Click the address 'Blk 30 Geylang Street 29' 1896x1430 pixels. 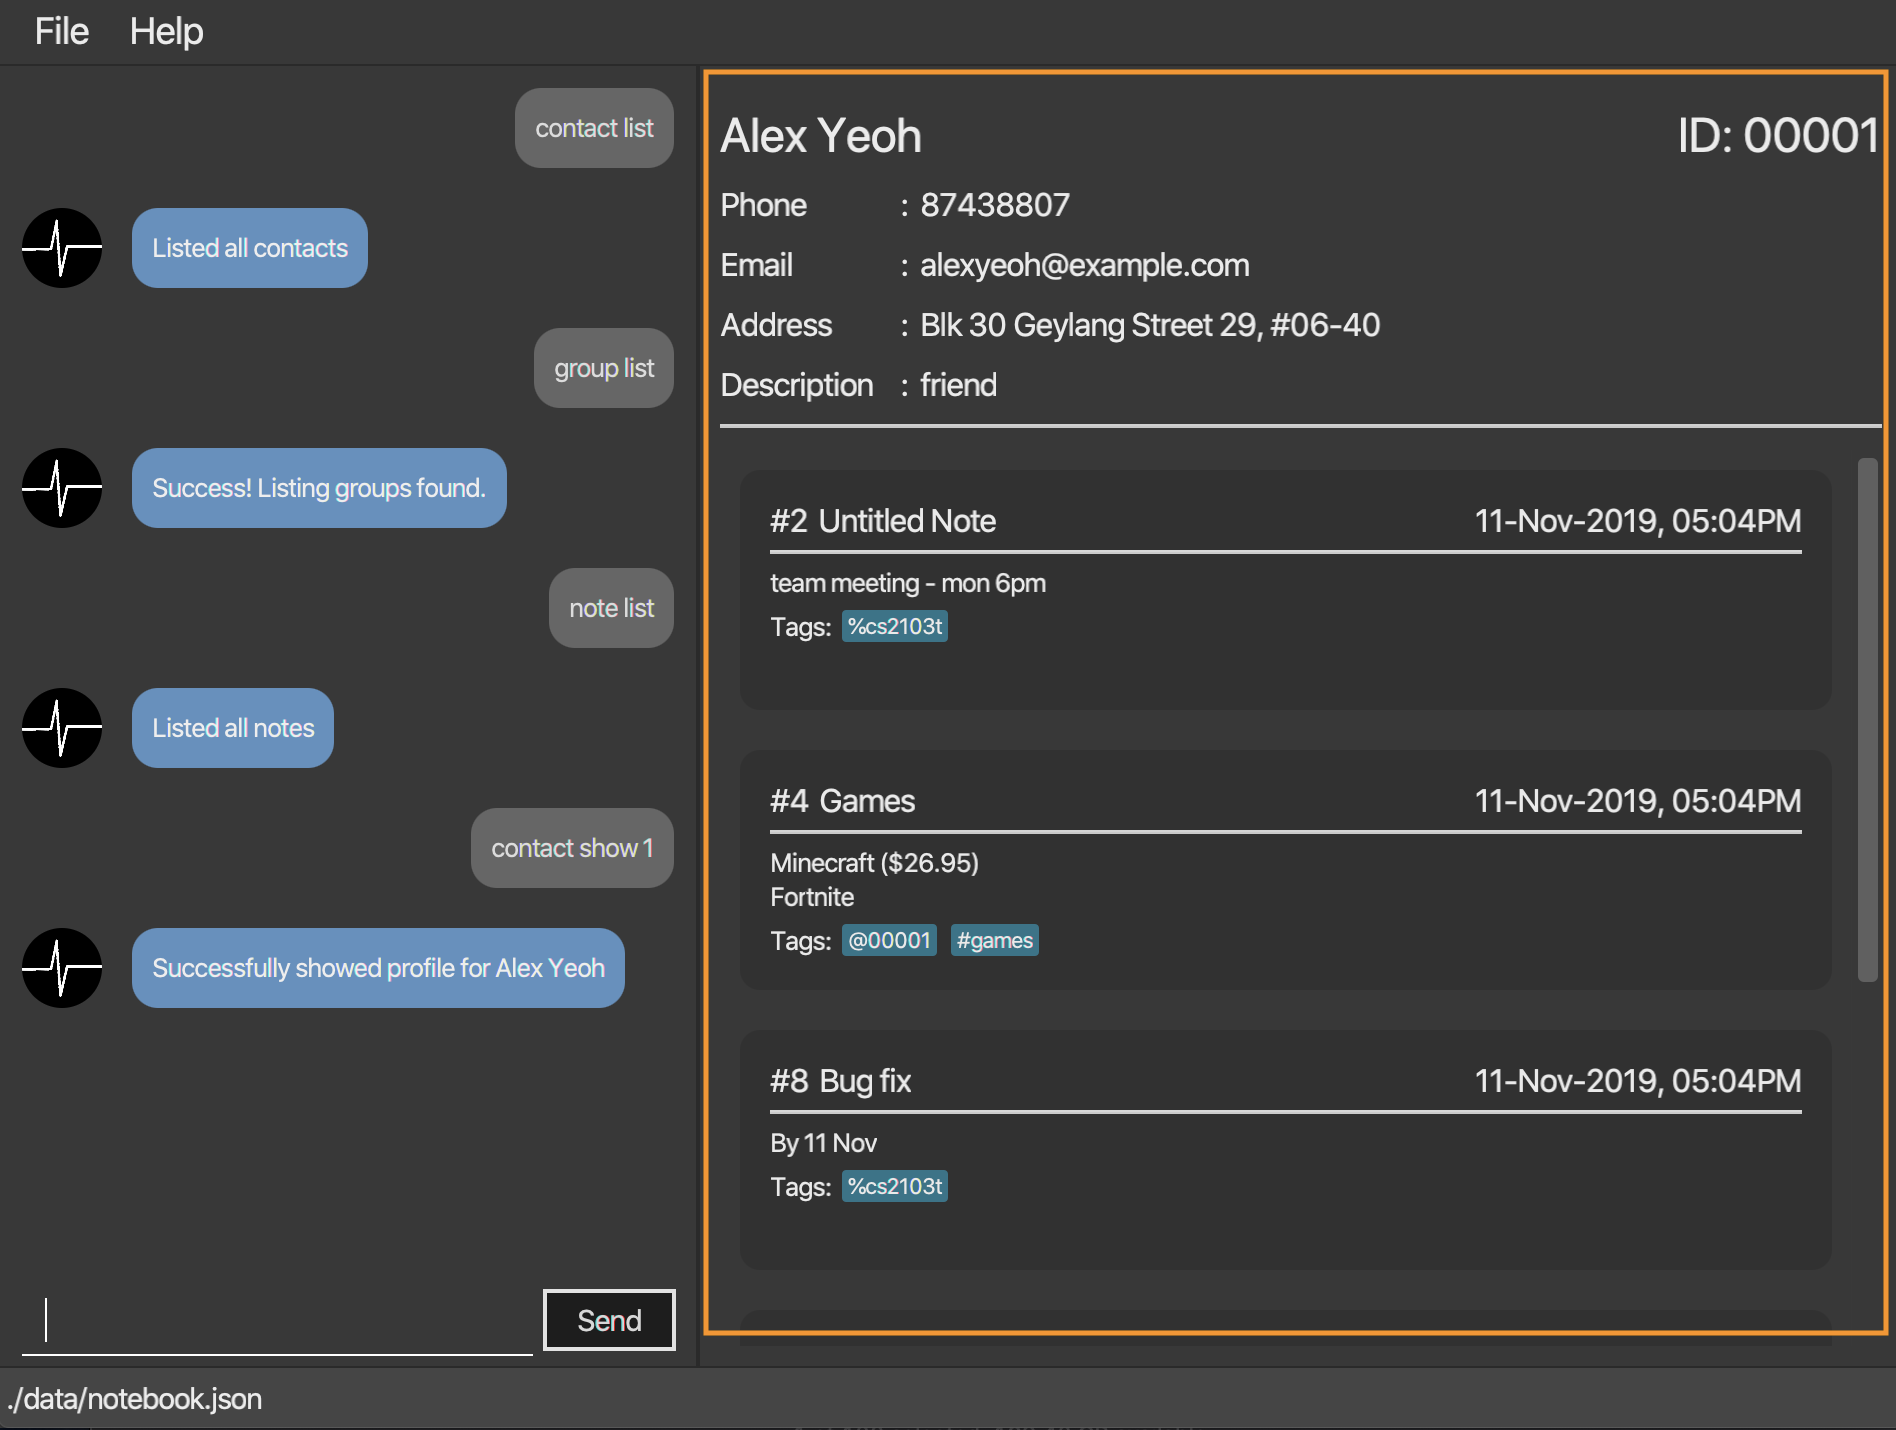pos(1150,325)
